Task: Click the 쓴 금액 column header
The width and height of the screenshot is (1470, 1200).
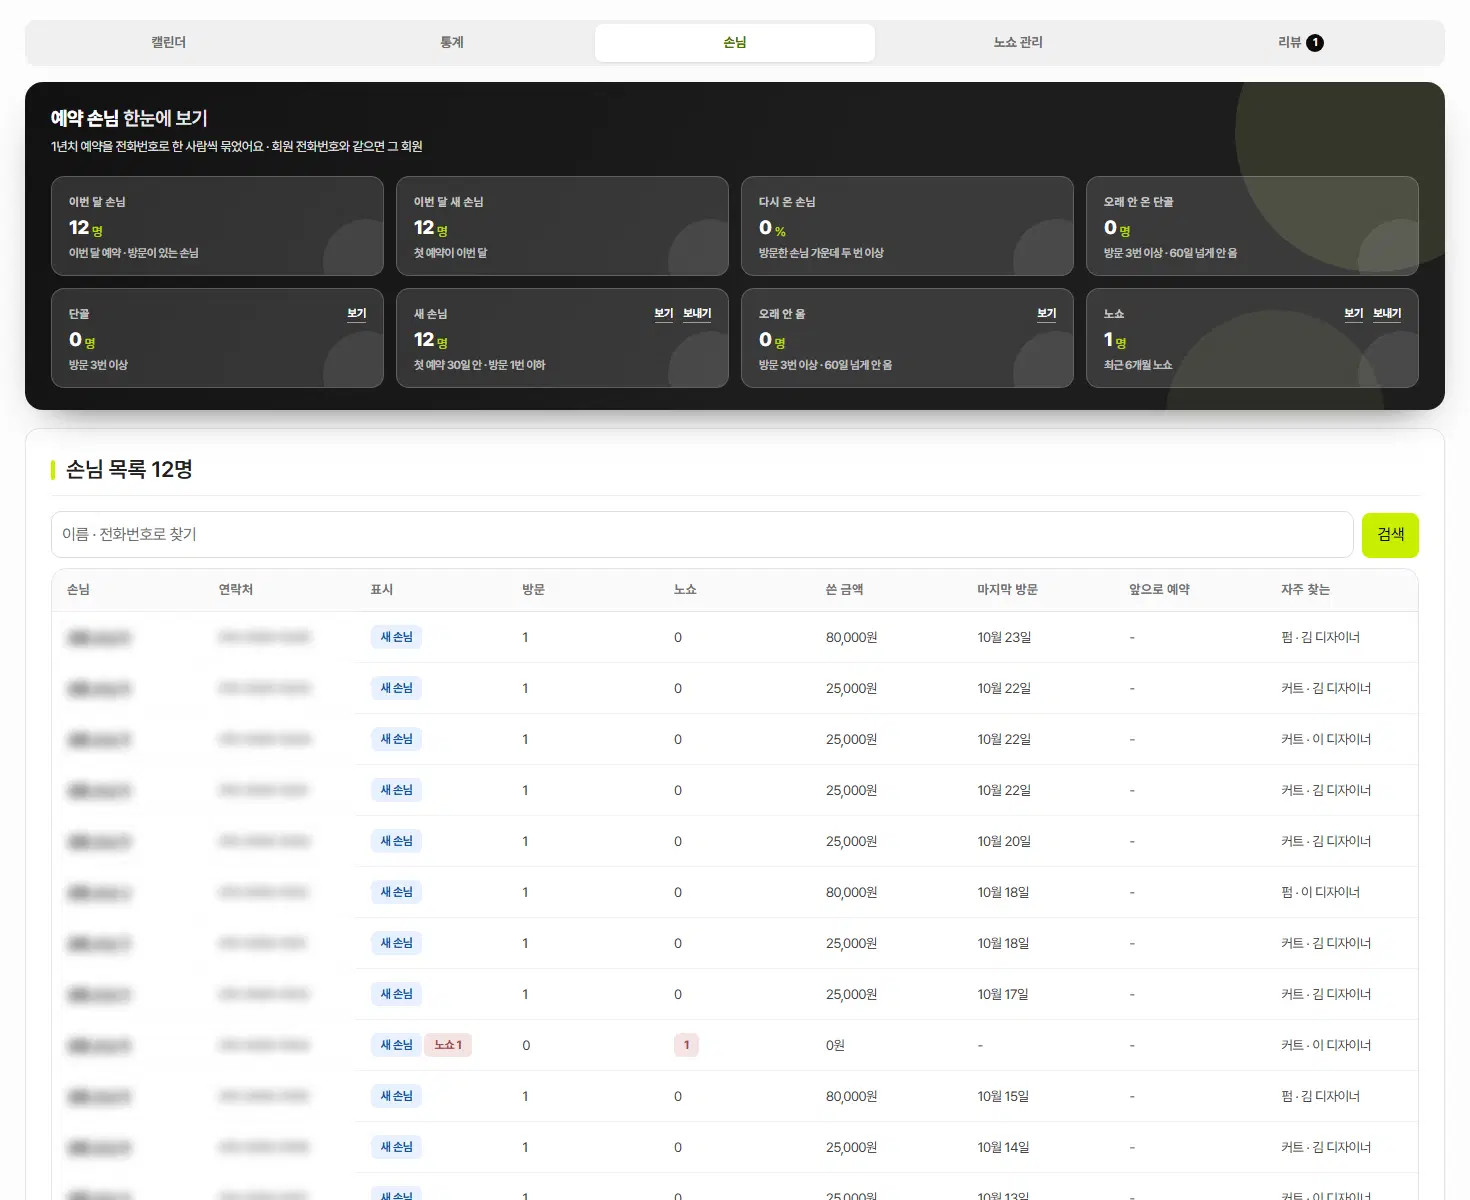Action: point(844,590)
